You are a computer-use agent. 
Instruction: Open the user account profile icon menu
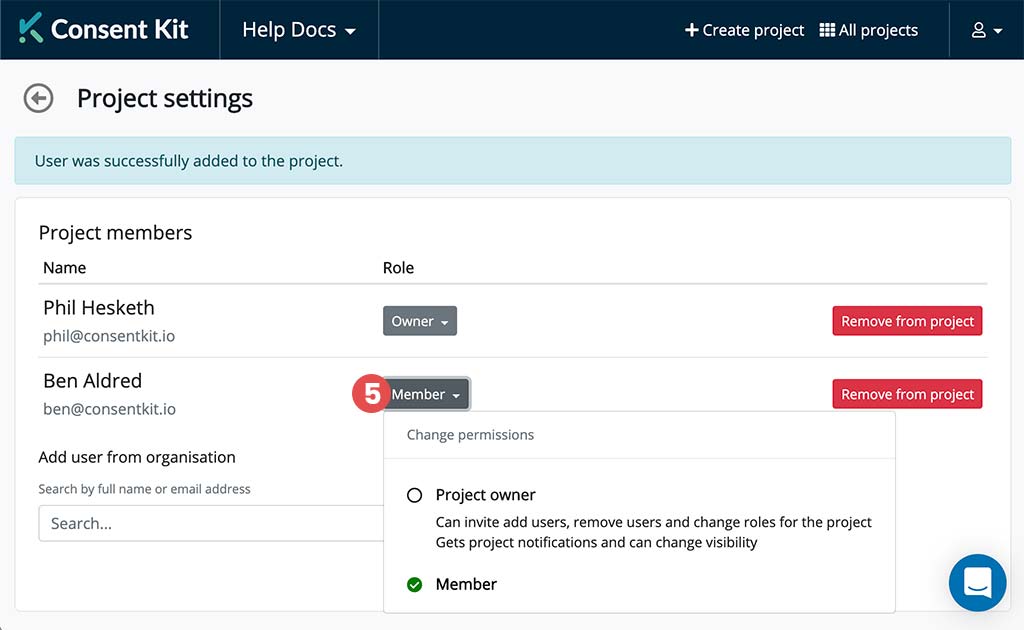click(x=986, y=30)
